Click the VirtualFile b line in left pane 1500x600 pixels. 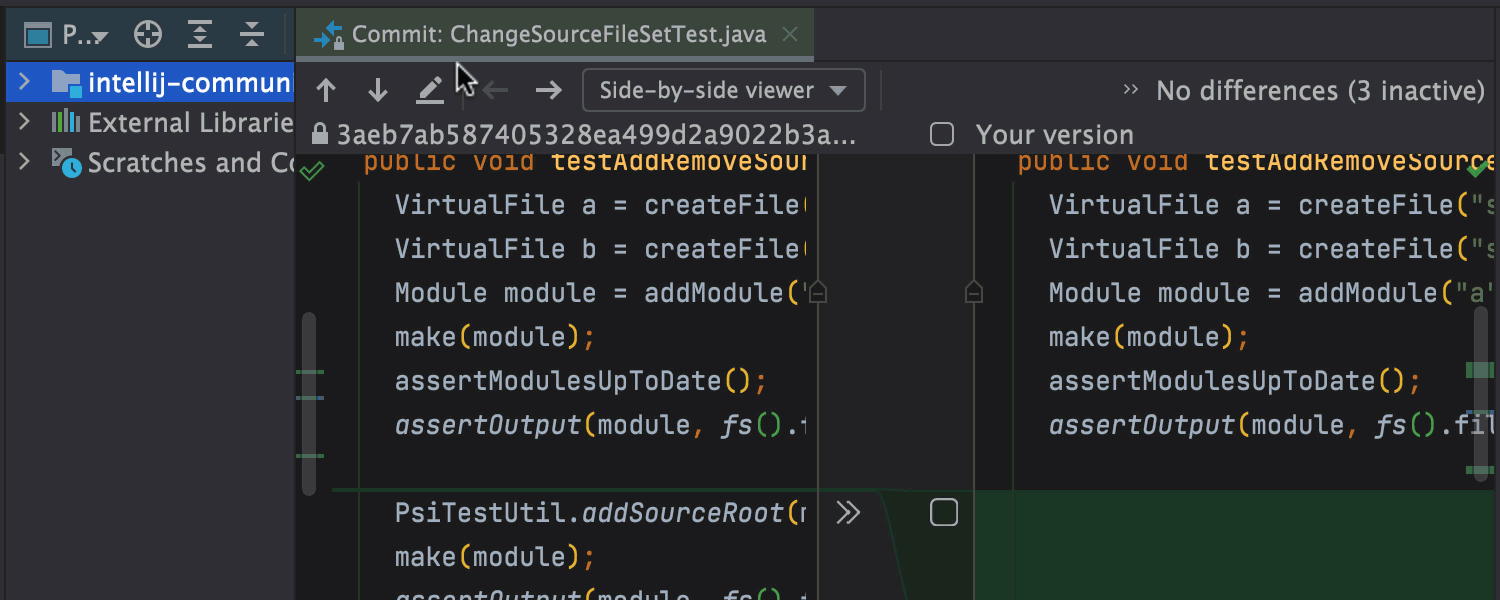click(x=600, y=249)
